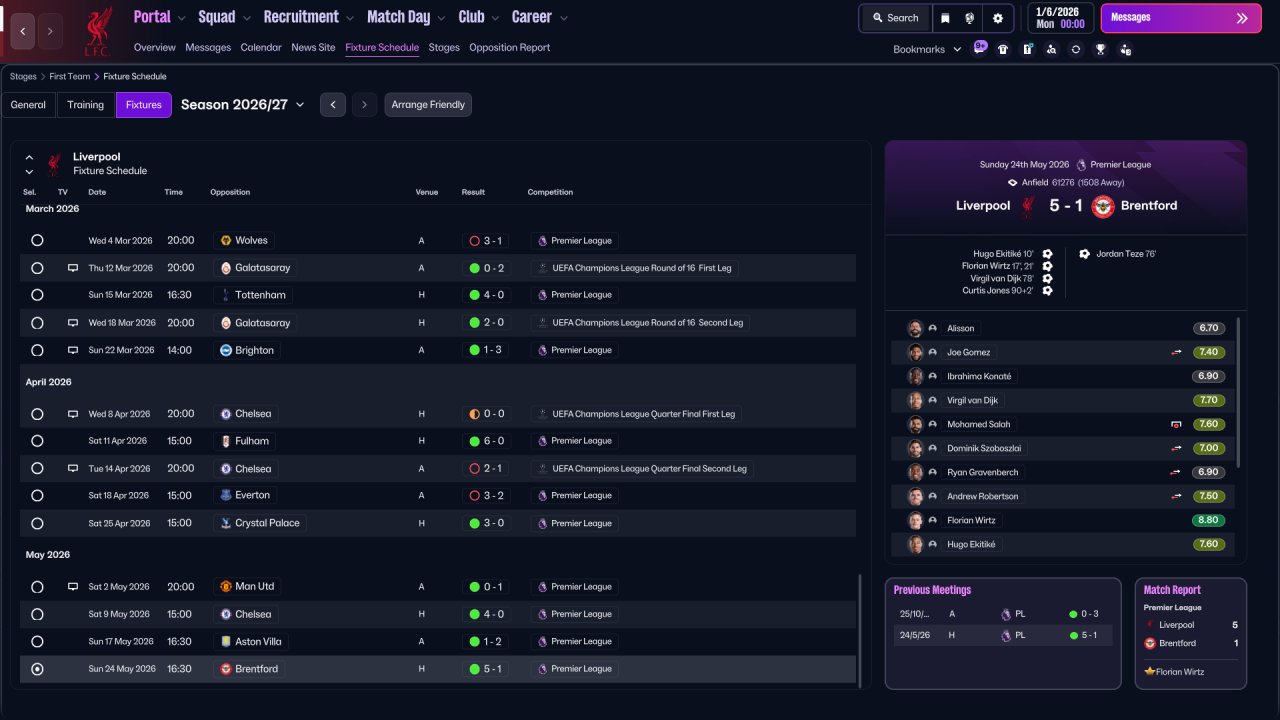Switch to the Training tab
1280x720 pixels.
tap(86, 105)
